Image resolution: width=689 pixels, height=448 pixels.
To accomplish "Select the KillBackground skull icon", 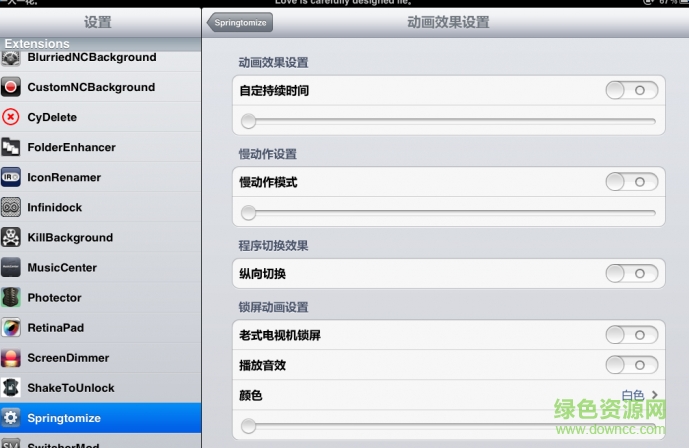I will click(11, 237).
